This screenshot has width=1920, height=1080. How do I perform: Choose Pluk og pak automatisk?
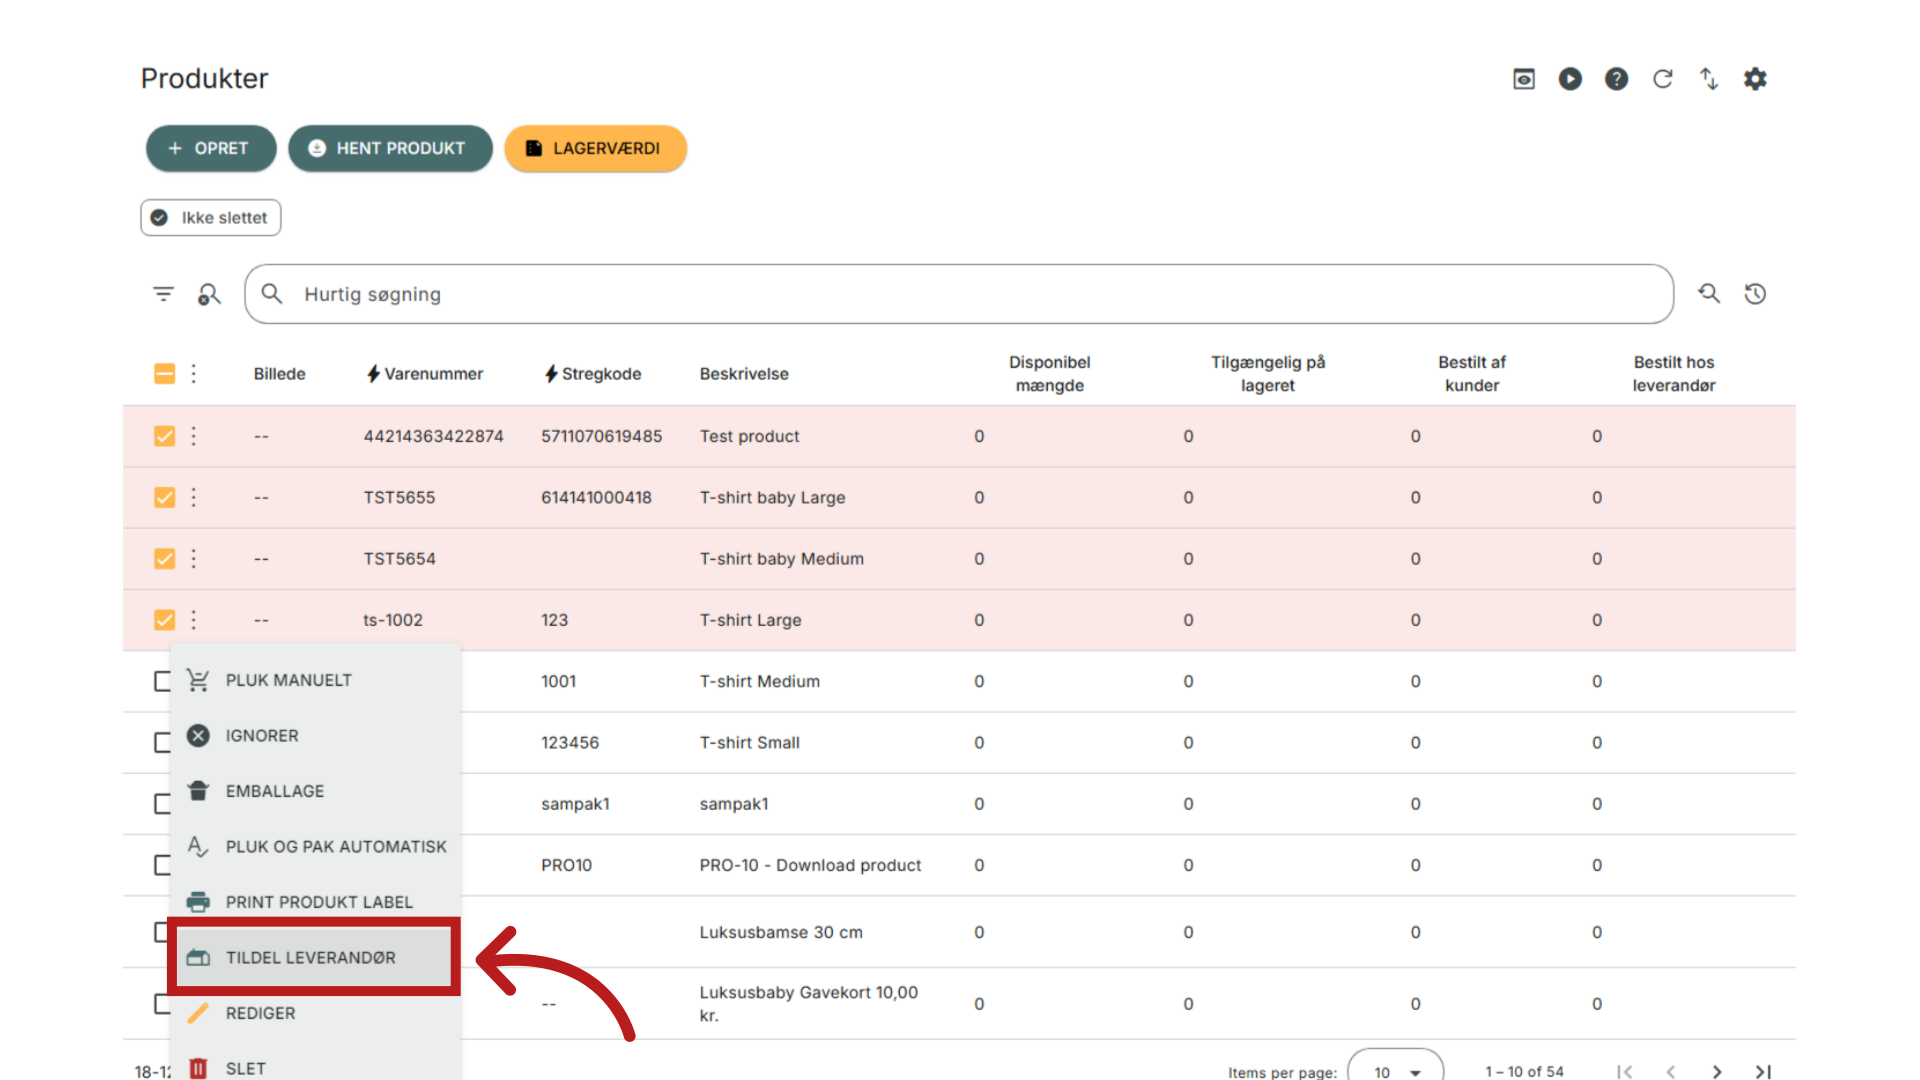coord(315,847)
